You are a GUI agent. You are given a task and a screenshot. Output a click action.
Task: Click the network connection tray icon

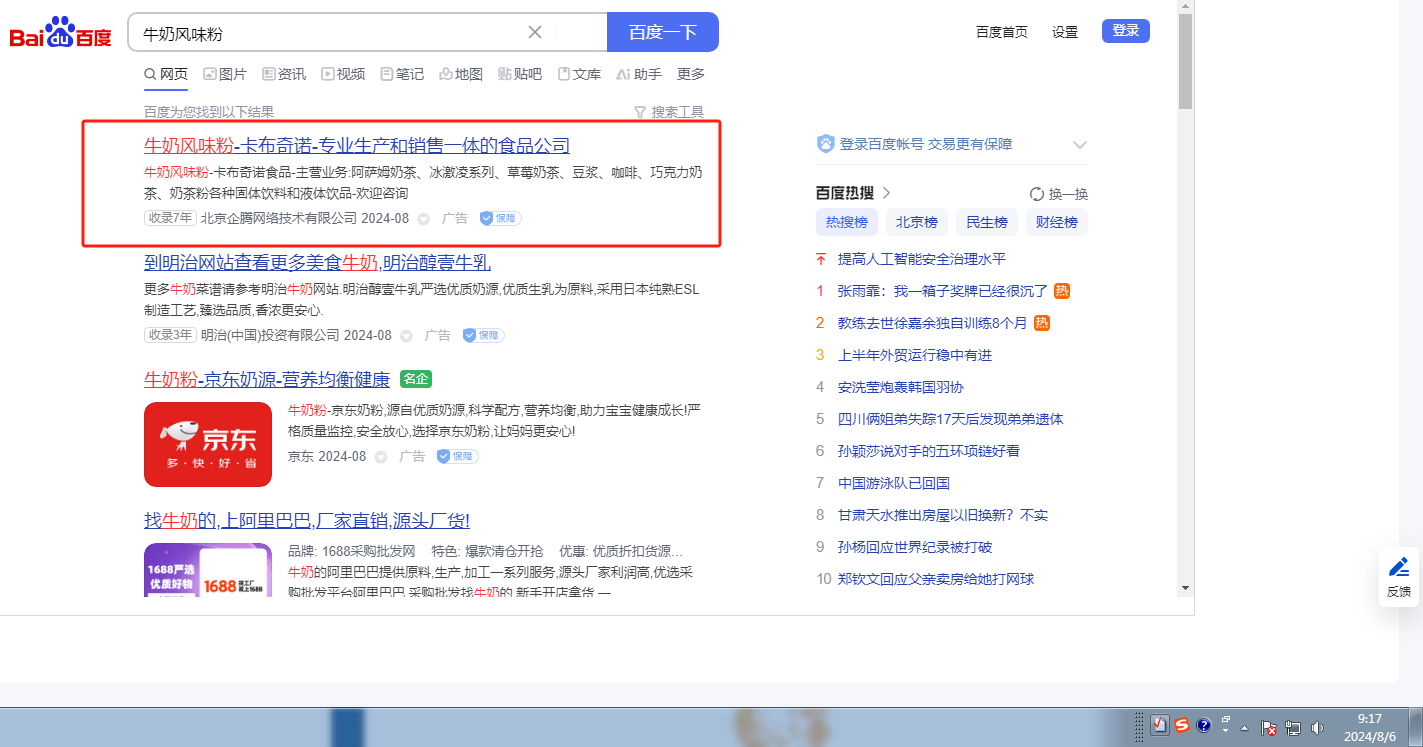click(1293, 728)
